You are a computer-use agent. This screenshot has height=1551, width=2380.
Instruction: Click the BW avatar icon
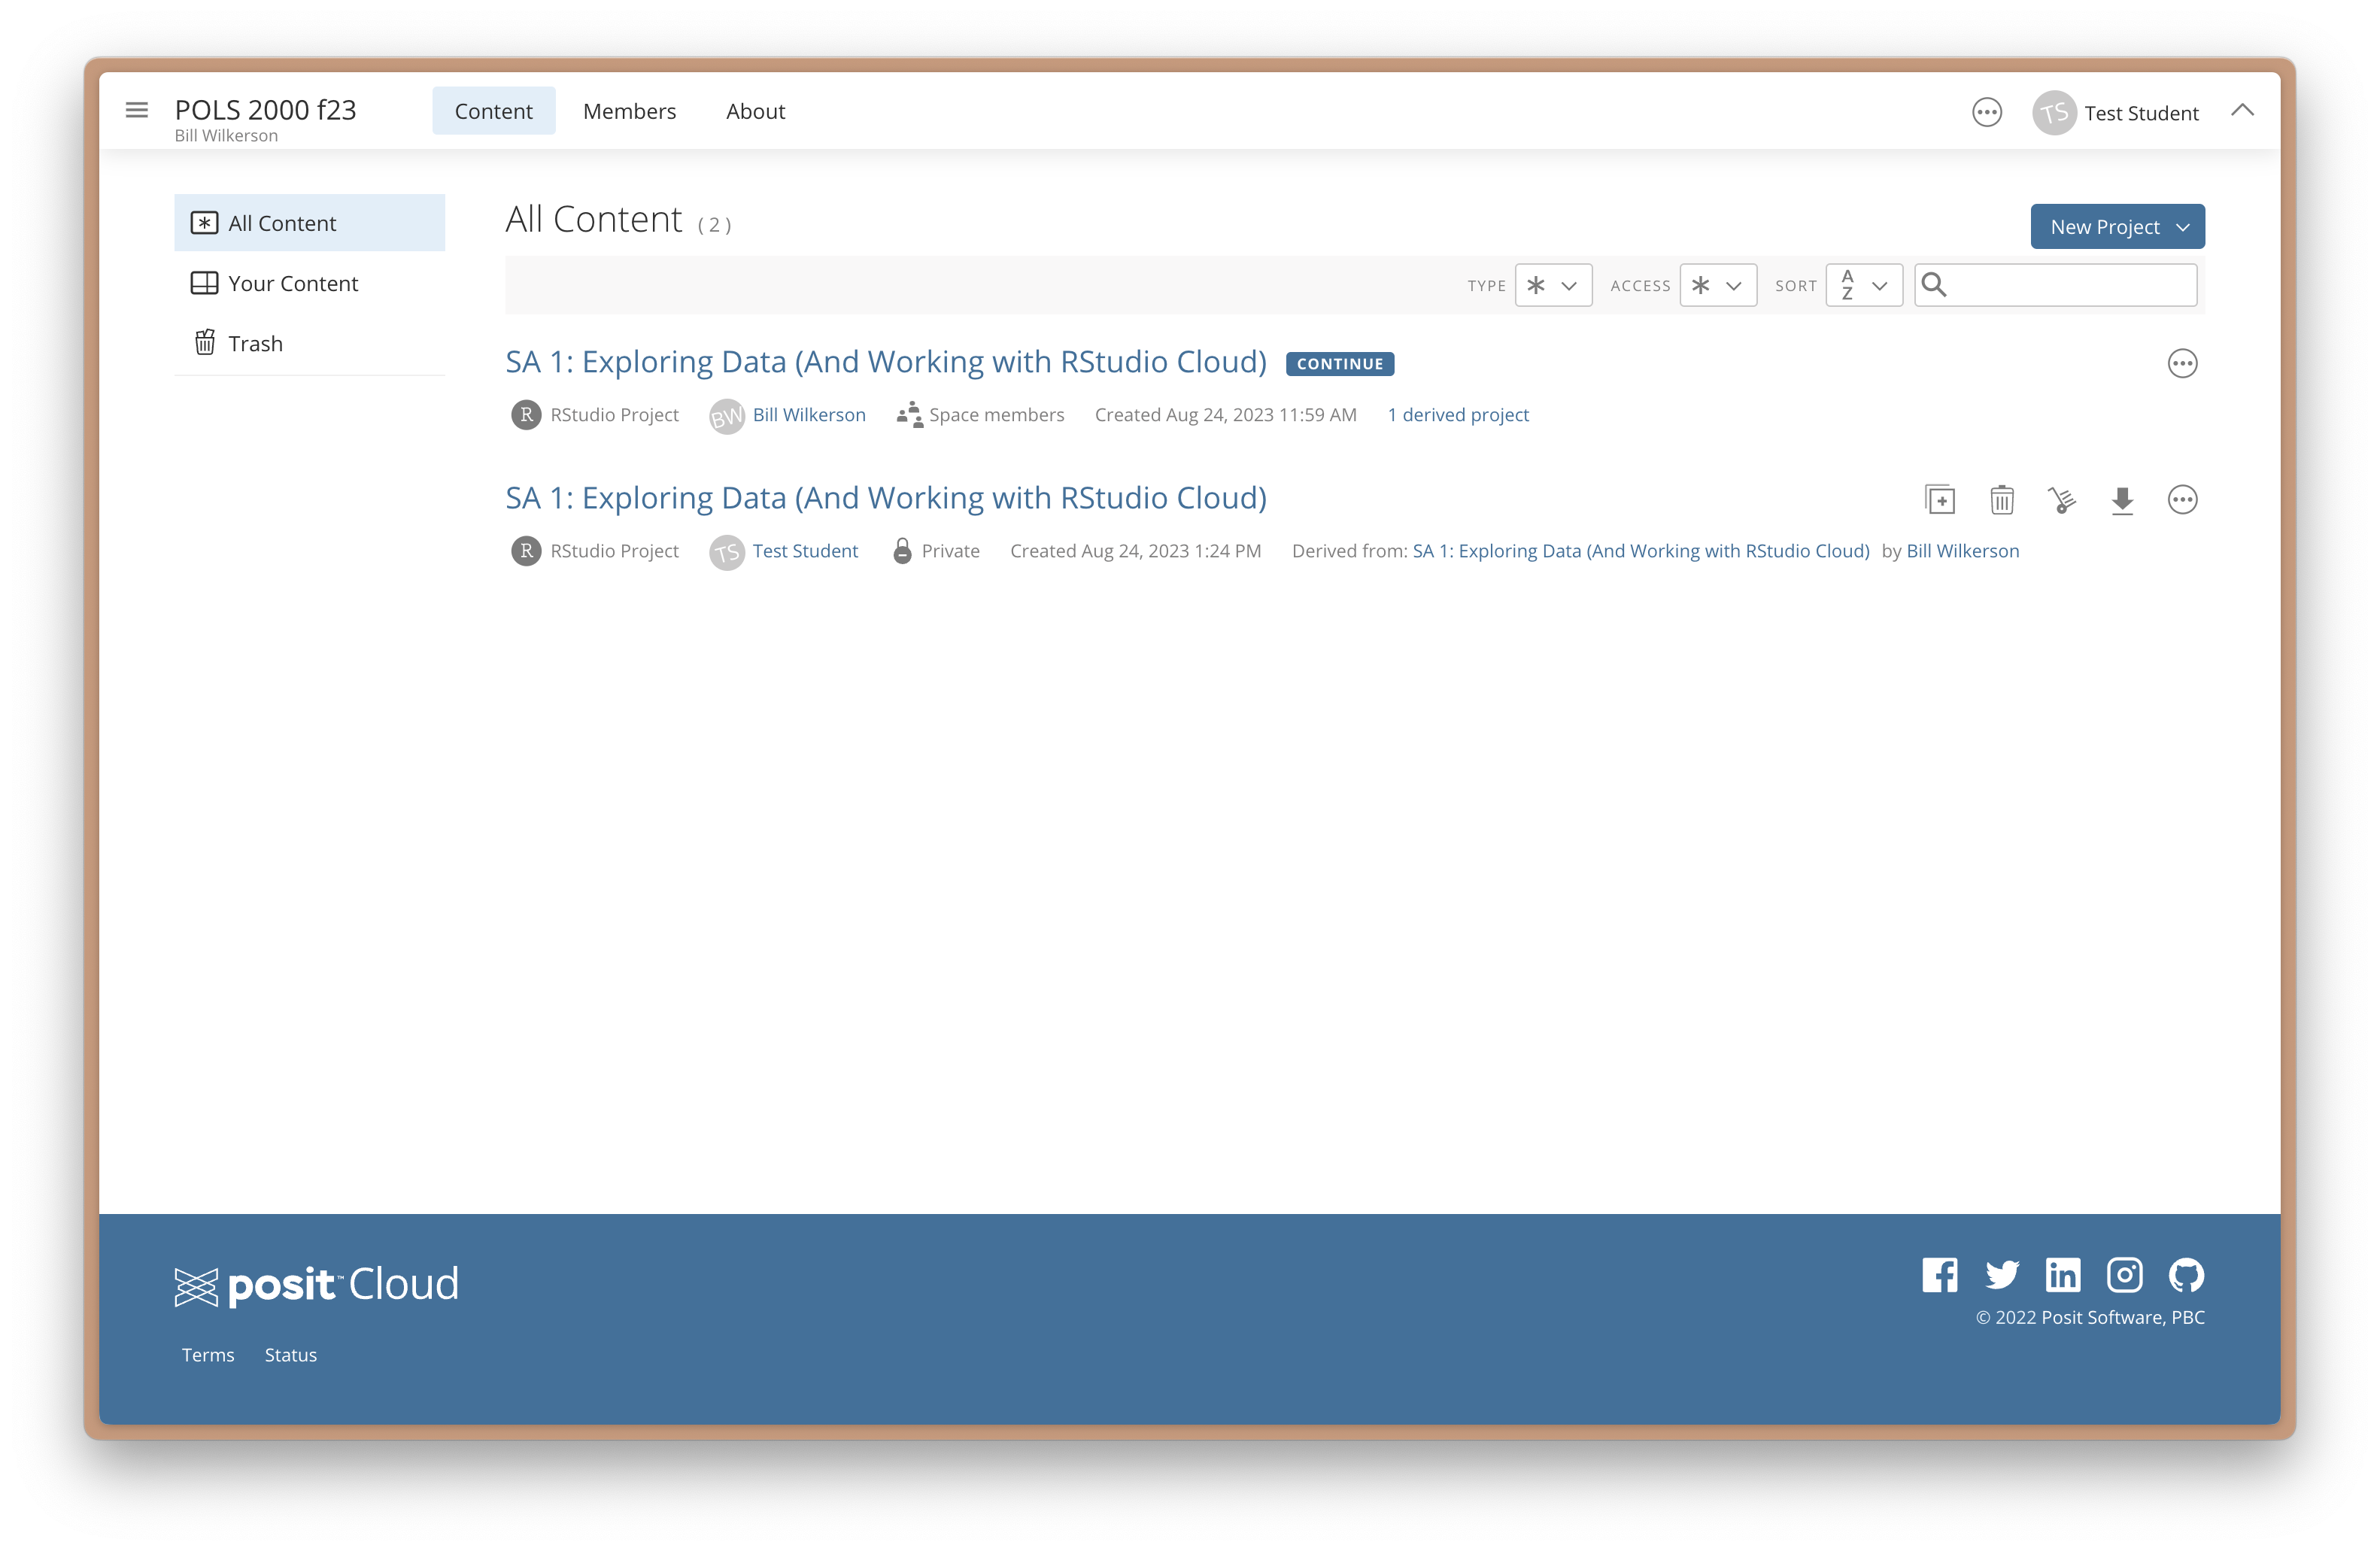[727, 416]
